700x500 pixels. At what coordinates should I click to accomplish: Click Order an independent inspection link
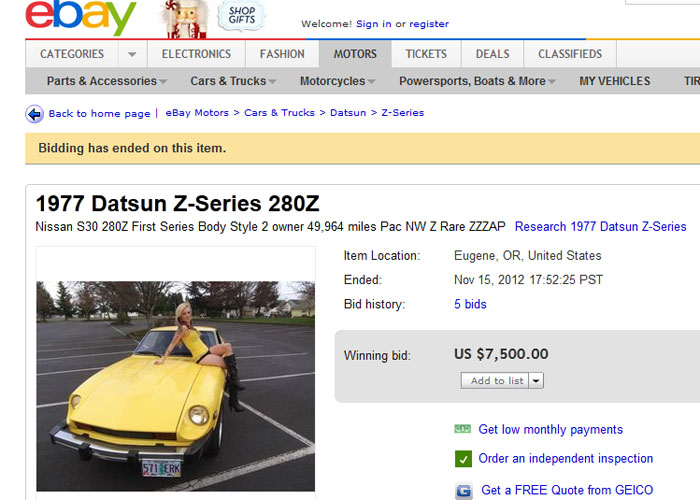tap(566, 458)
